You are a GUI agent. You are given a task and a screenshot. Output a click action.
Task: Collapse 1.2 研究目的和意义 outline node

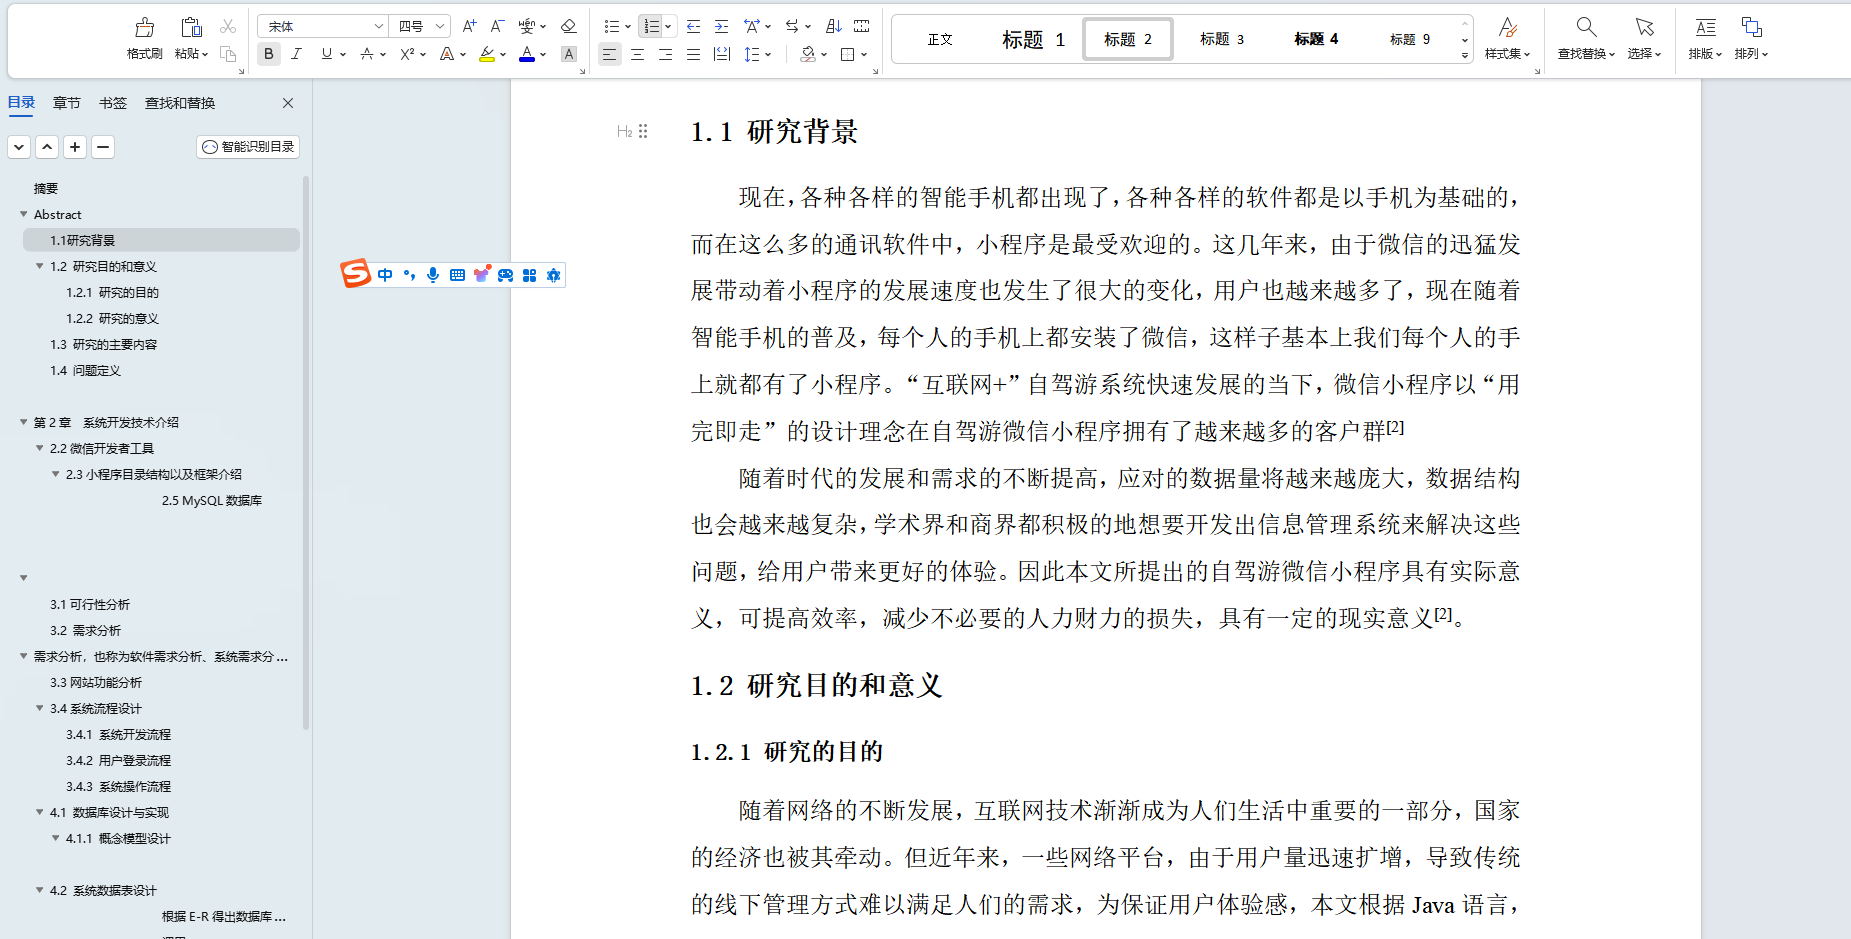point(40,266)
